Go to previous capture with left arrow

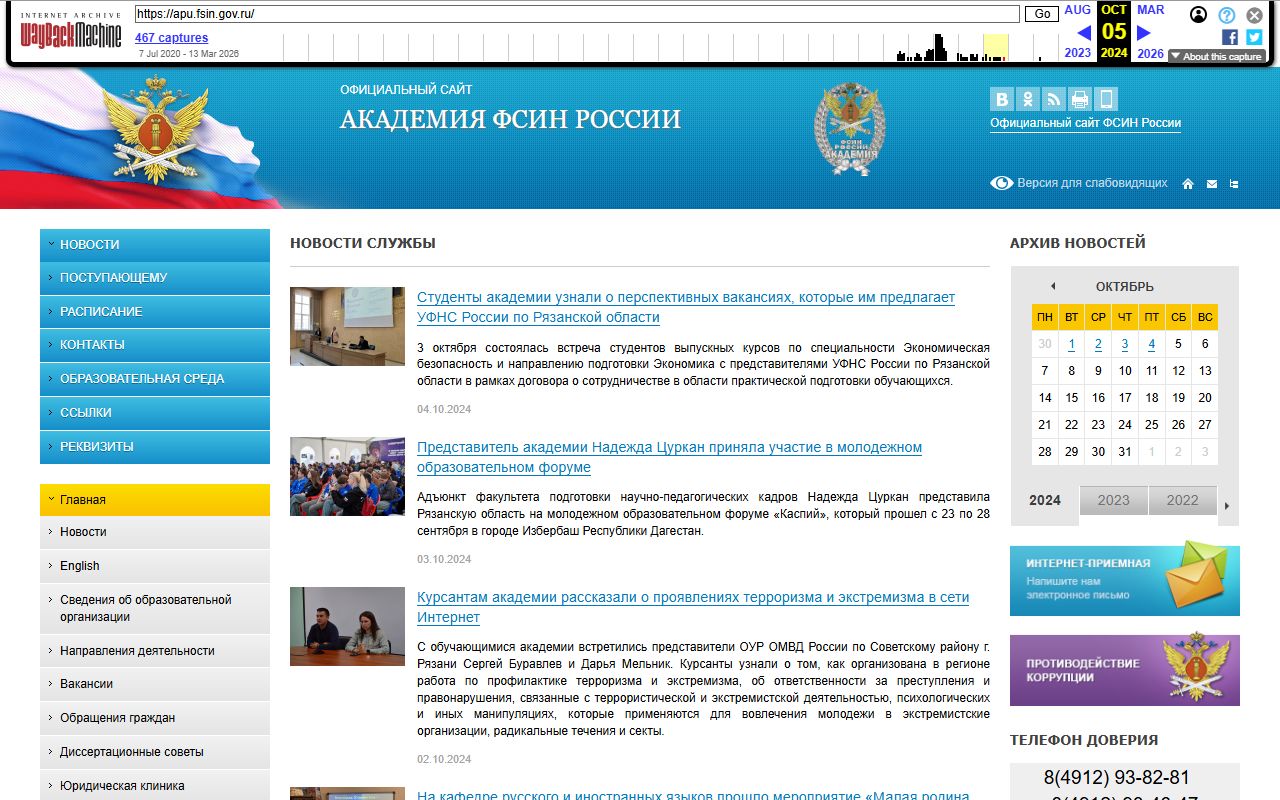click(x=1084, y=33)
